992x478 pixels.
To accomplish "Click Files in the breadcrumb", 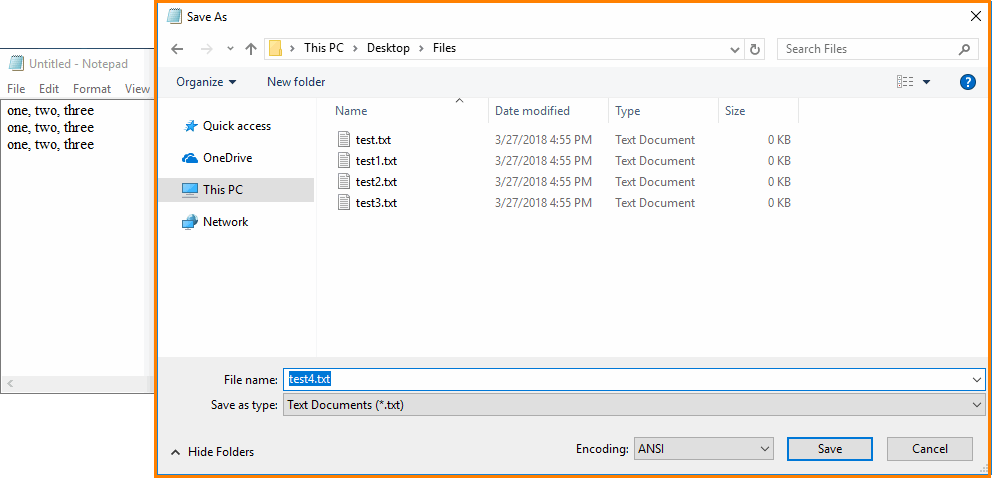I will click(444, 48).
